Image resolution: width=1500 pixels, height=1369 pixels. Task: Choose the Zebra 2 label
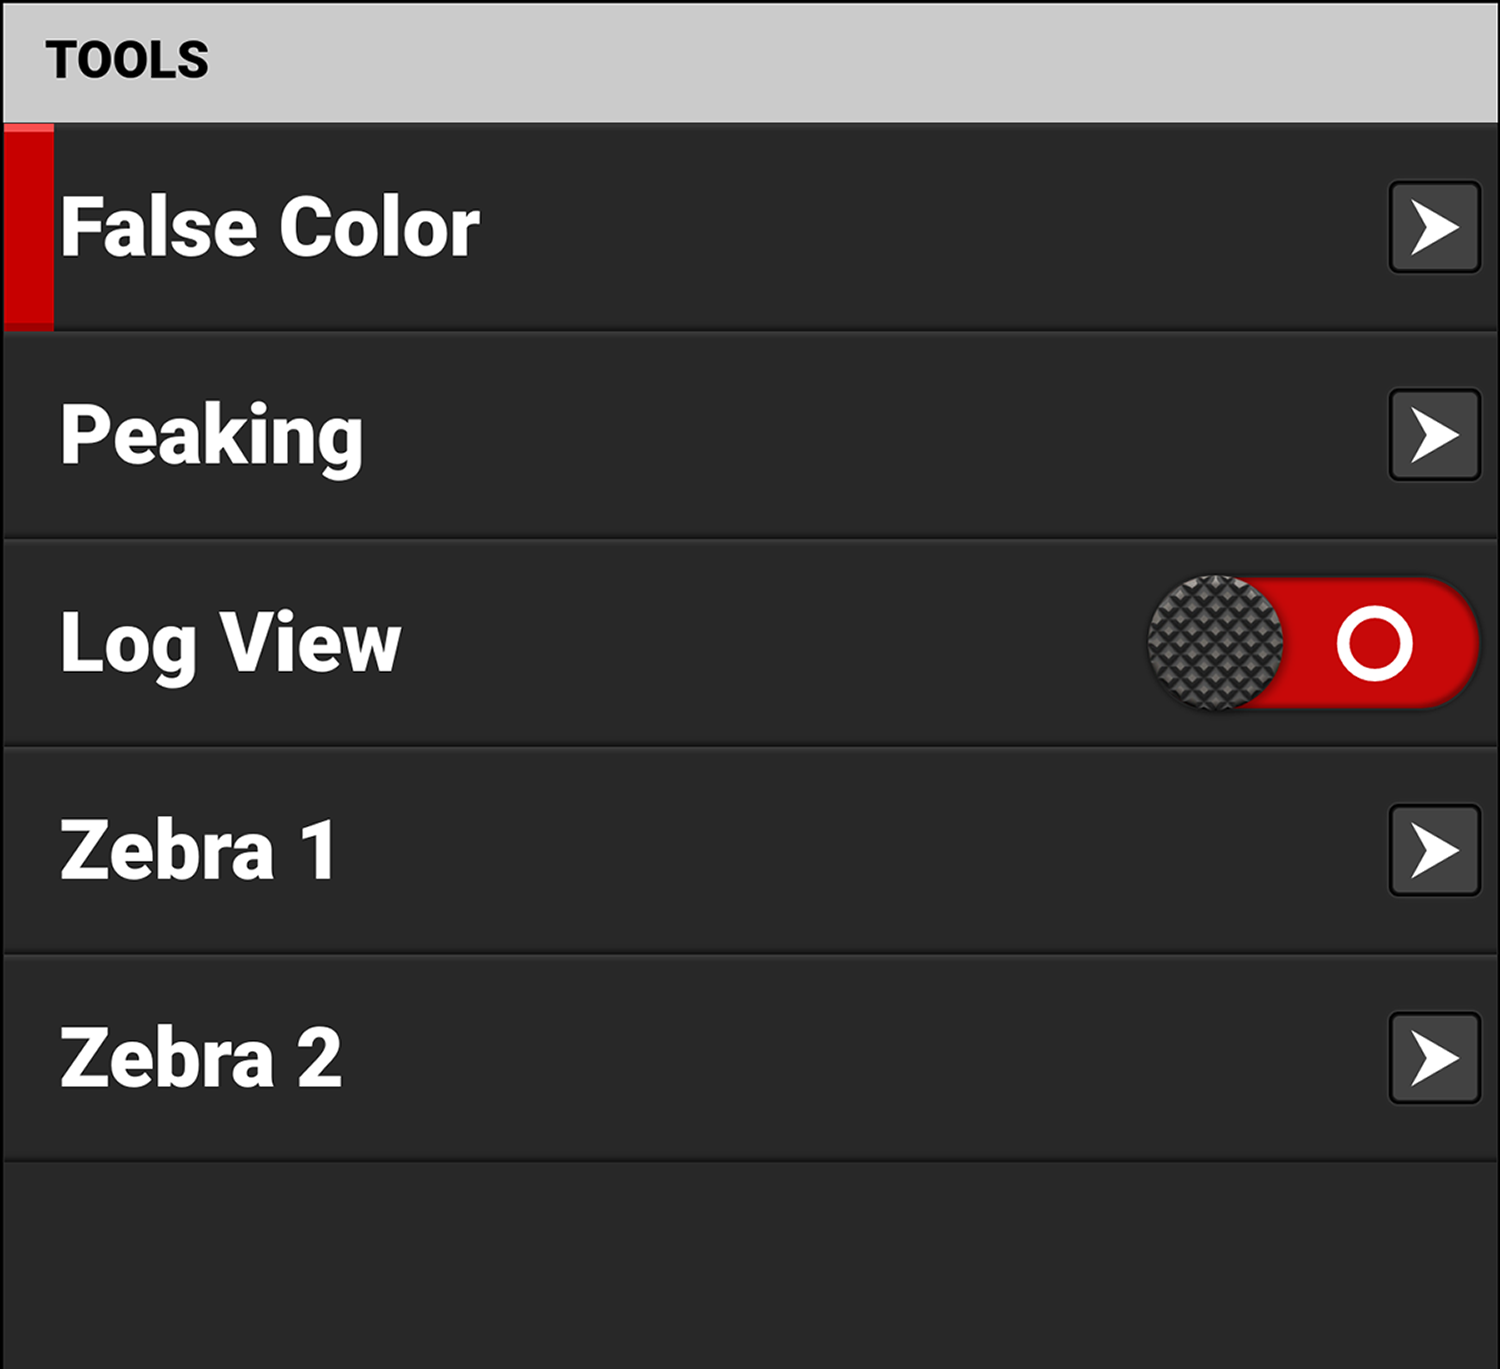tap(200, 1058)
